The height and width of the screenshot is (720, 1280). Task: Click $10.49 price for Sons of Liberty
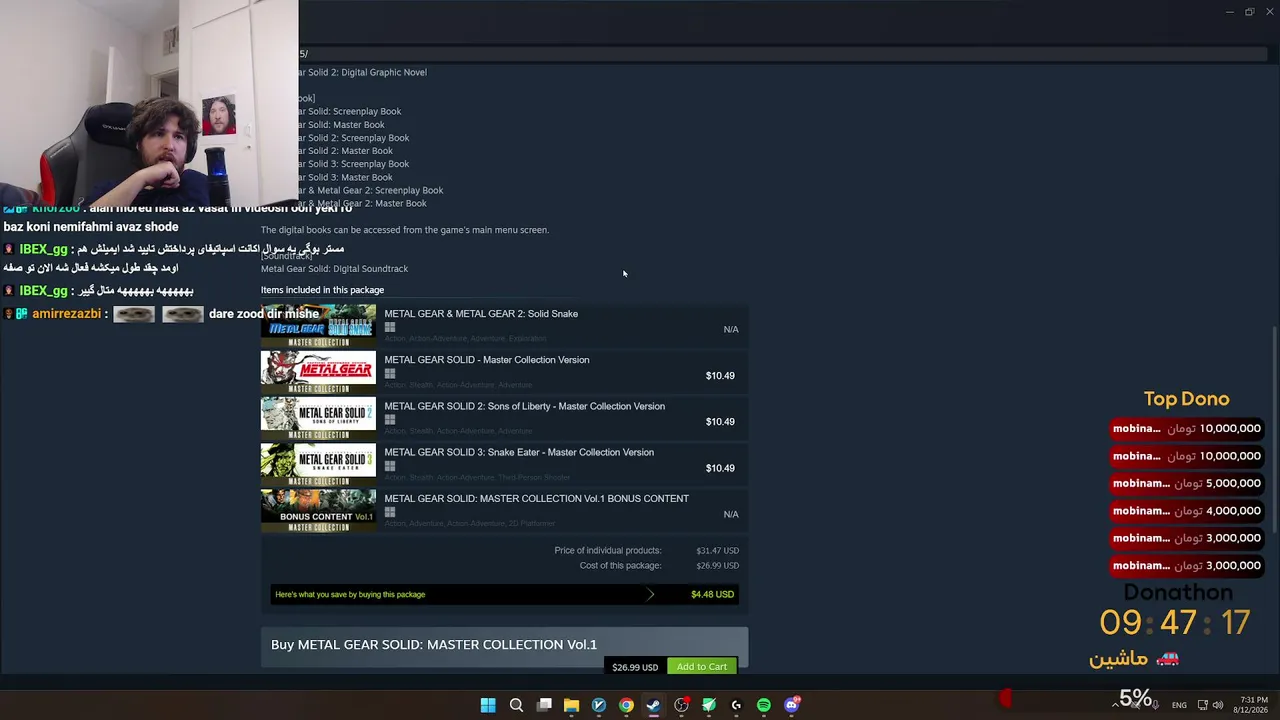[x=720, y=422]
